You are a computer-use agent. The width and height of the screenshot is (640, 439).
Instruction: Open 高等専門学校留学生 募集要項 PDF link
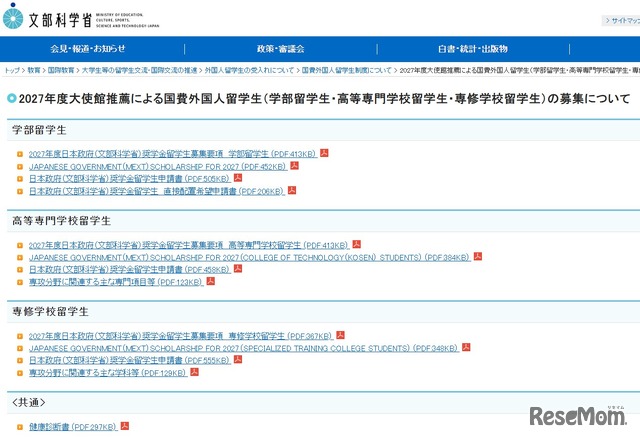(x=189, y=245)
